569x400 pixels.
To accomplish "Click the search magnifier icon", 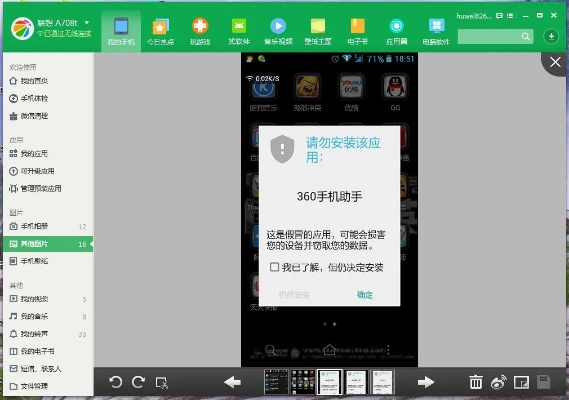I will 525,36.
